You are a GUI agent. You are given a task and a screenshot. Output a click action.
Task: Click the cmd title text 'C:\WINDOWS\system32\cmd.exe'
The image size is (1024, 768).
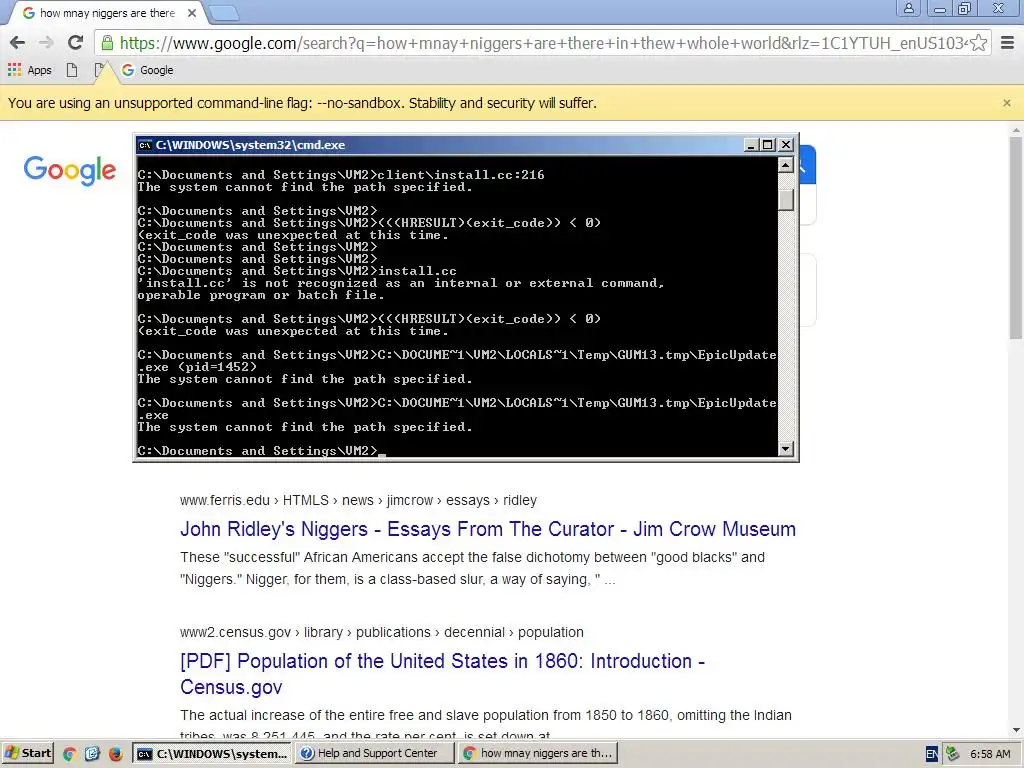coord(250,145)
